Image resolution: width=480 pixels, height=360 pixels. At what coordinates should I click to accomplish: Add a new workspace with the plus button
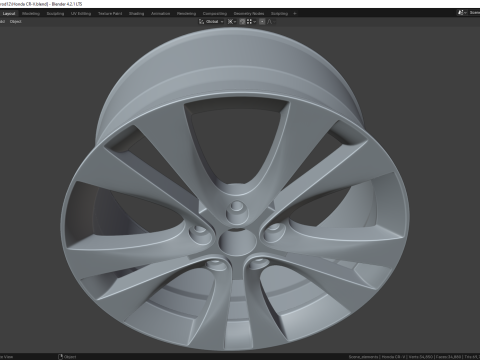coord(295,14)
